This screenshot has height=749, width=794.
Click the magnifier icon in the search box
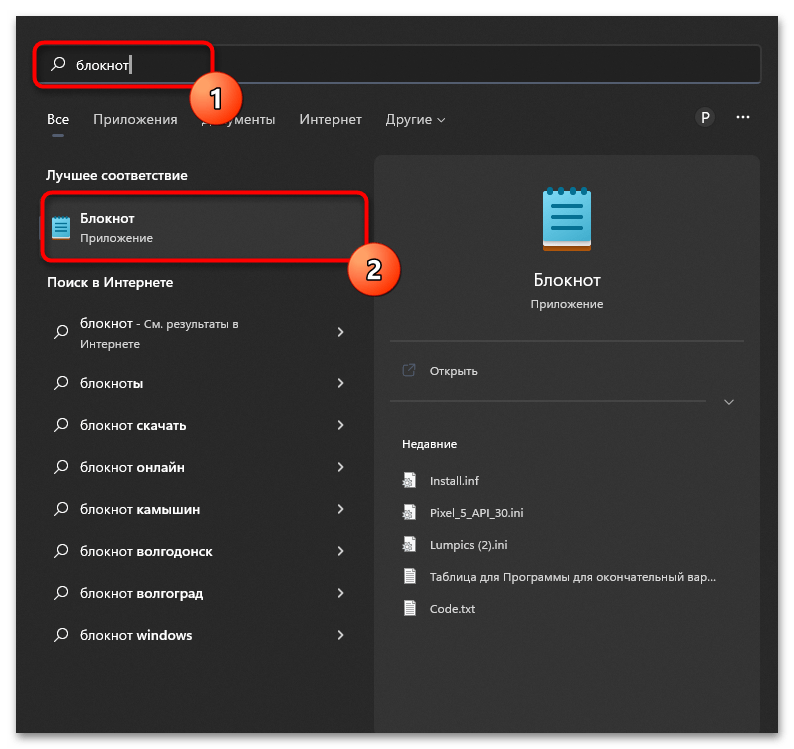tap(58, 64)
